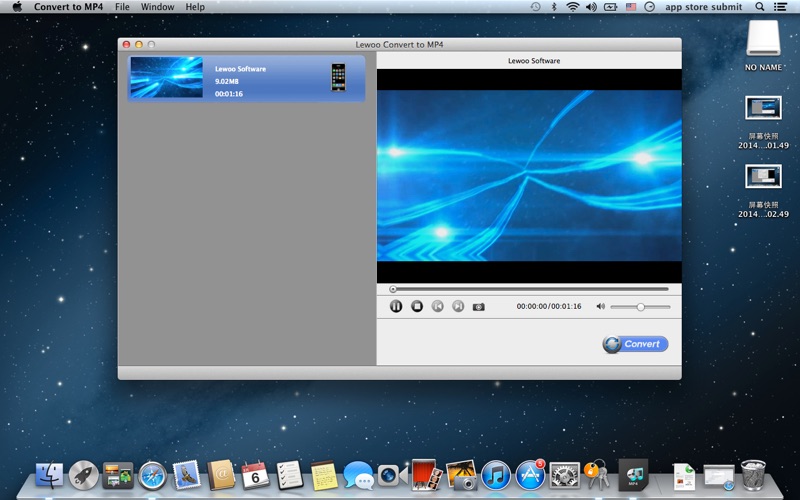The height and width of the screenshot is (500, 800).
Task: Open iPhoto from the dock
Action: point(461,476)
